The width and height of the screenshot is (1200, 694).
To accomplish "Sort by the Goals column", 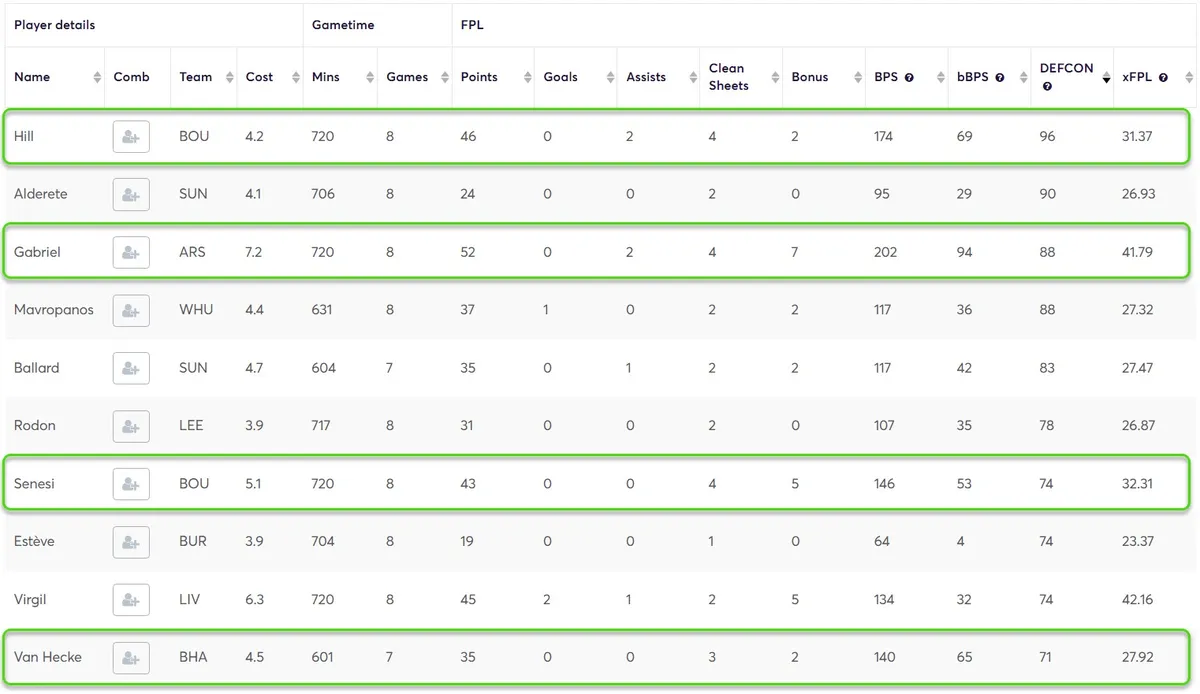I will coord(560,77).
